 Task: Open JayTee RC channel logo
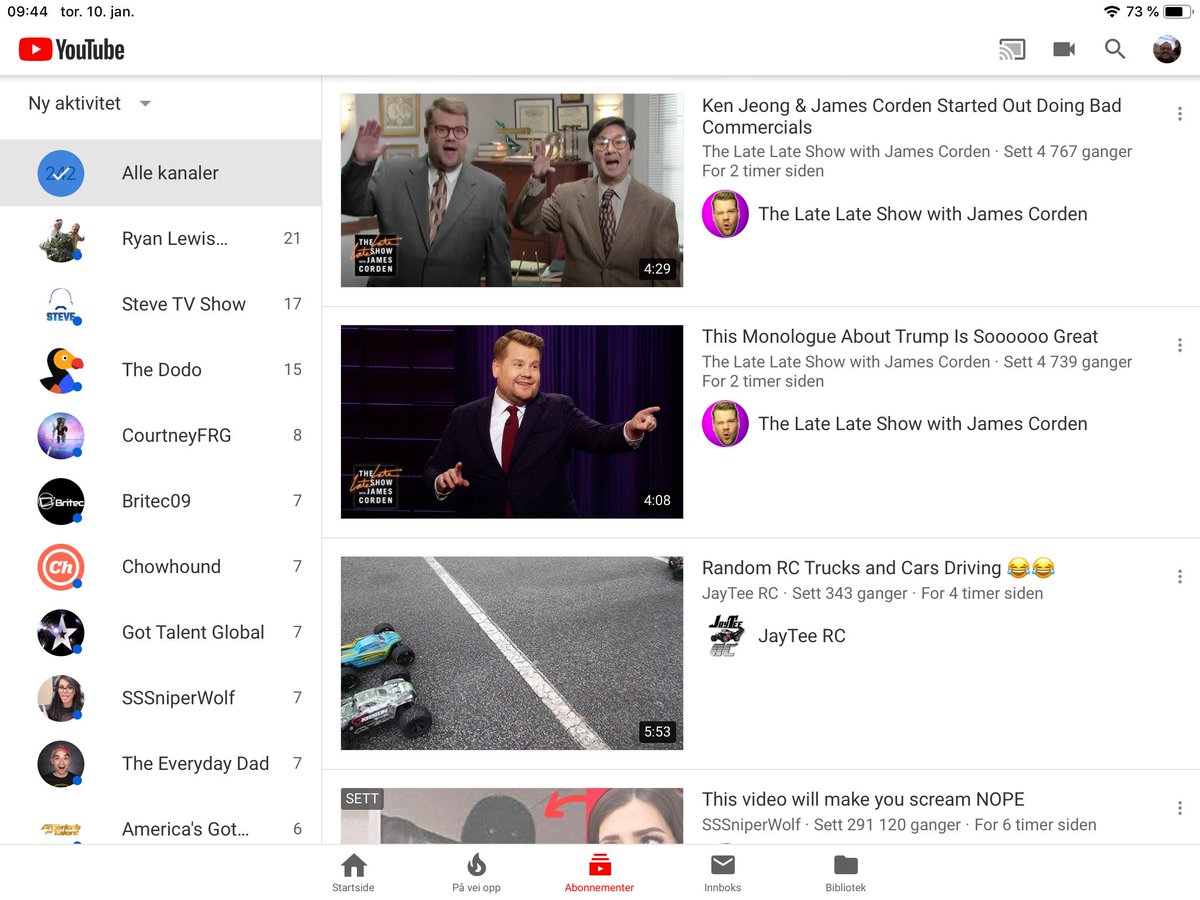click(725, 636)
